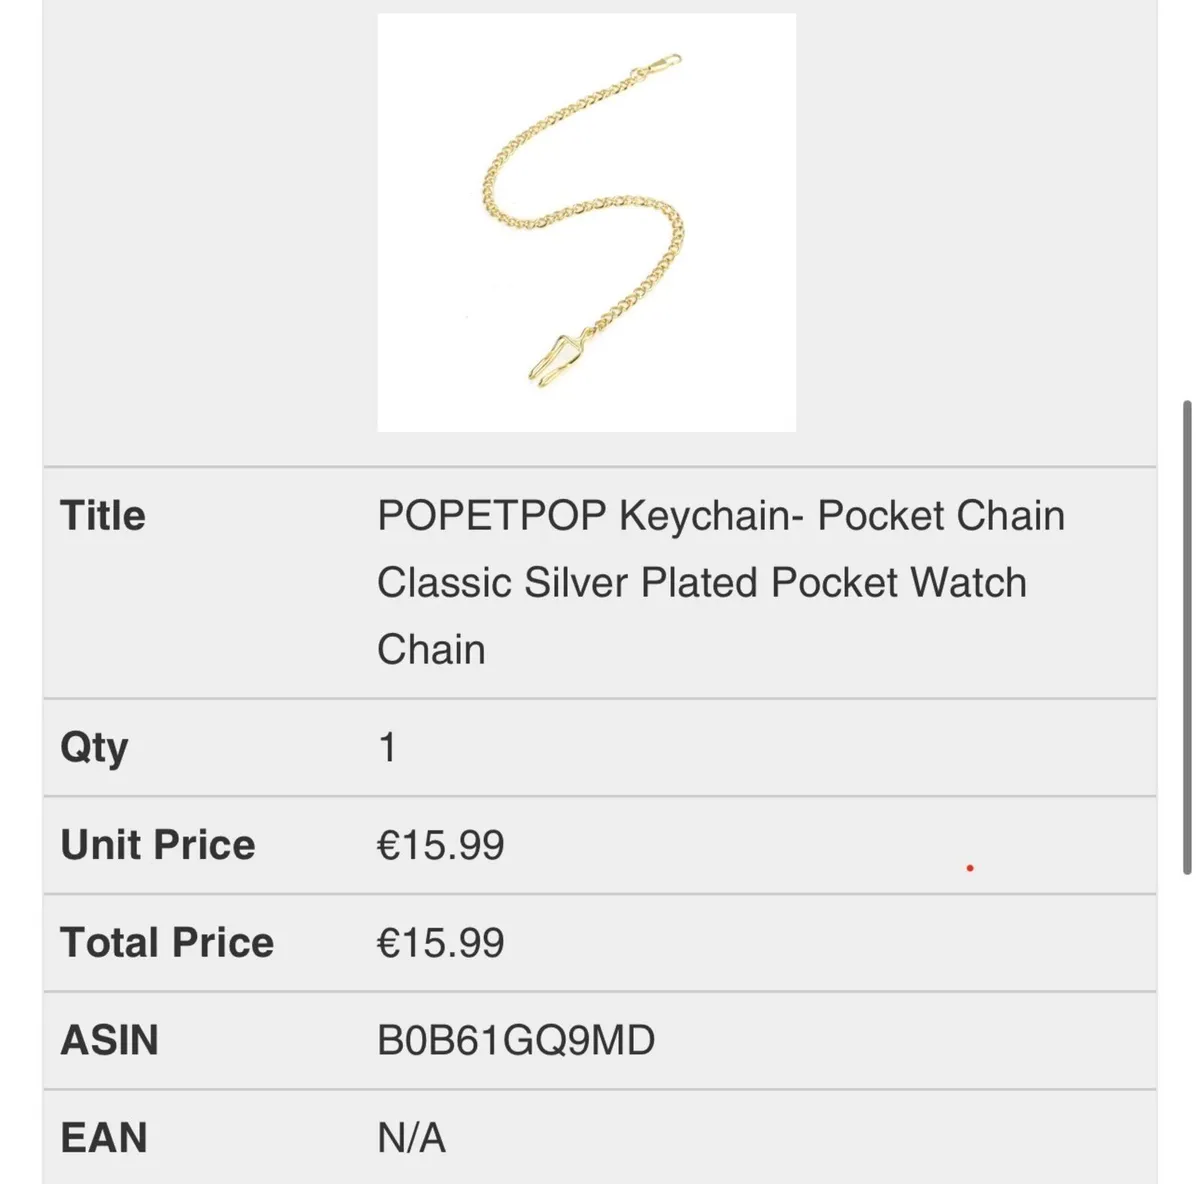Click the vertical scrollbar thumb
1200x1184 pixels.
pos(1187,636)
